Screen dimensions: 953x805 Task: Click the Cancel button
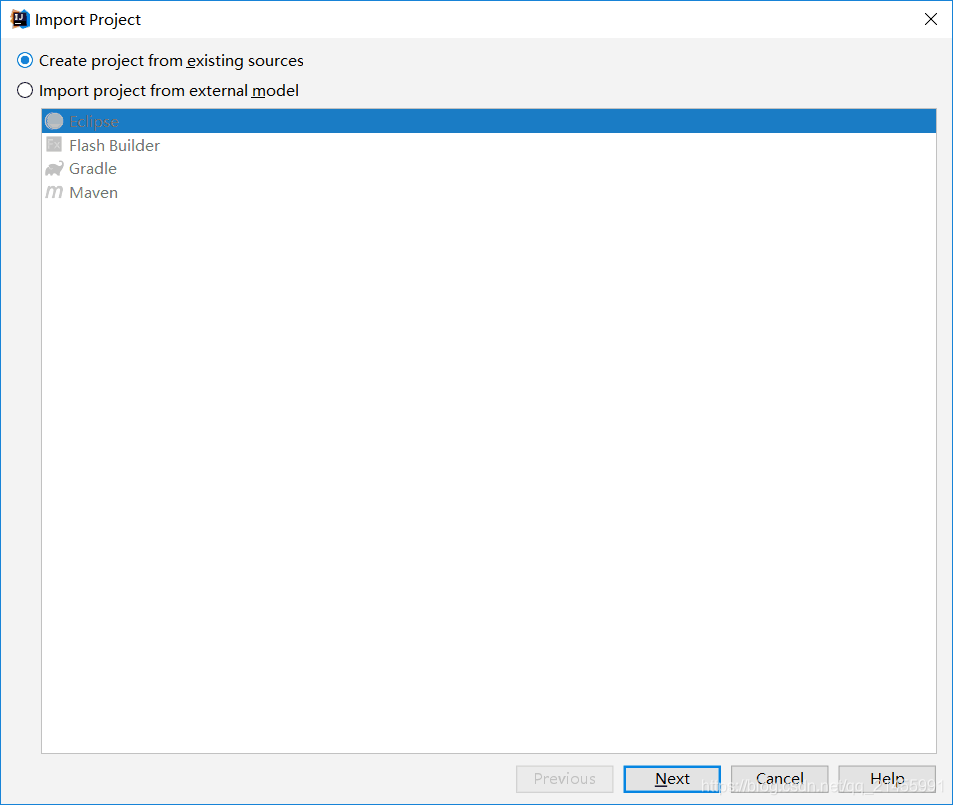tap(779, 779)
